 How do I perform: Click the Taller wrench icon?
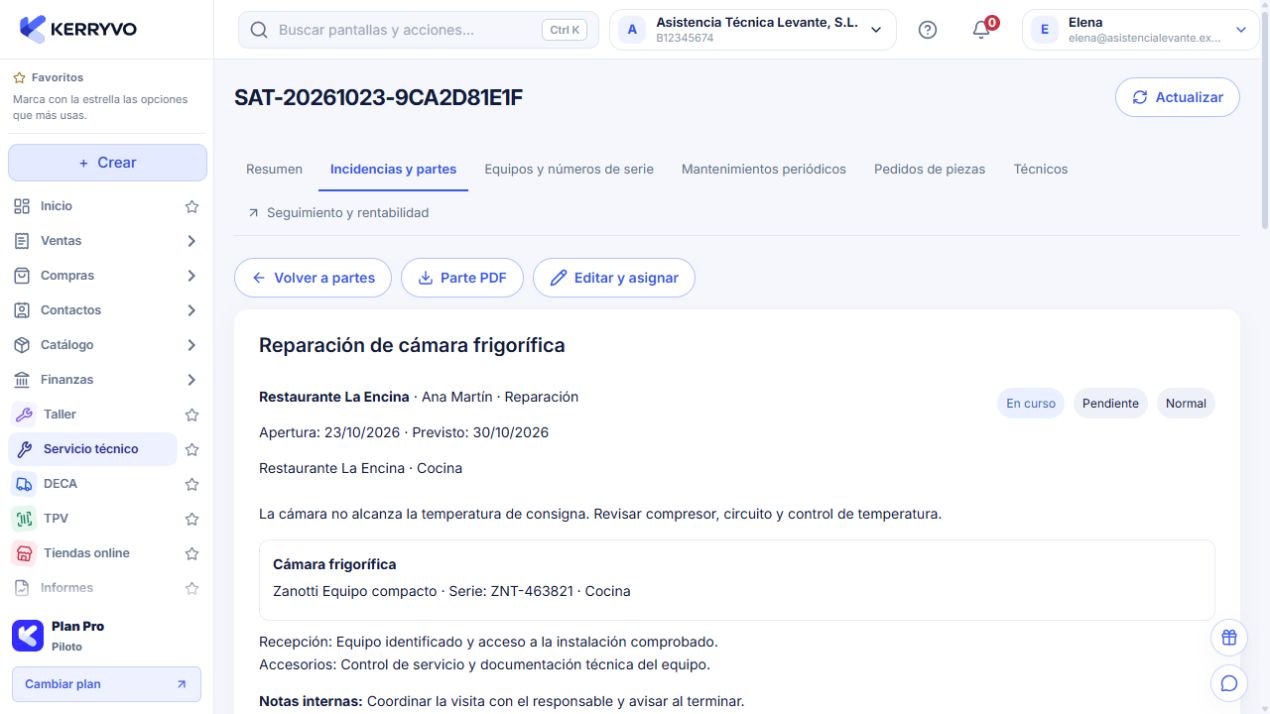24,414
